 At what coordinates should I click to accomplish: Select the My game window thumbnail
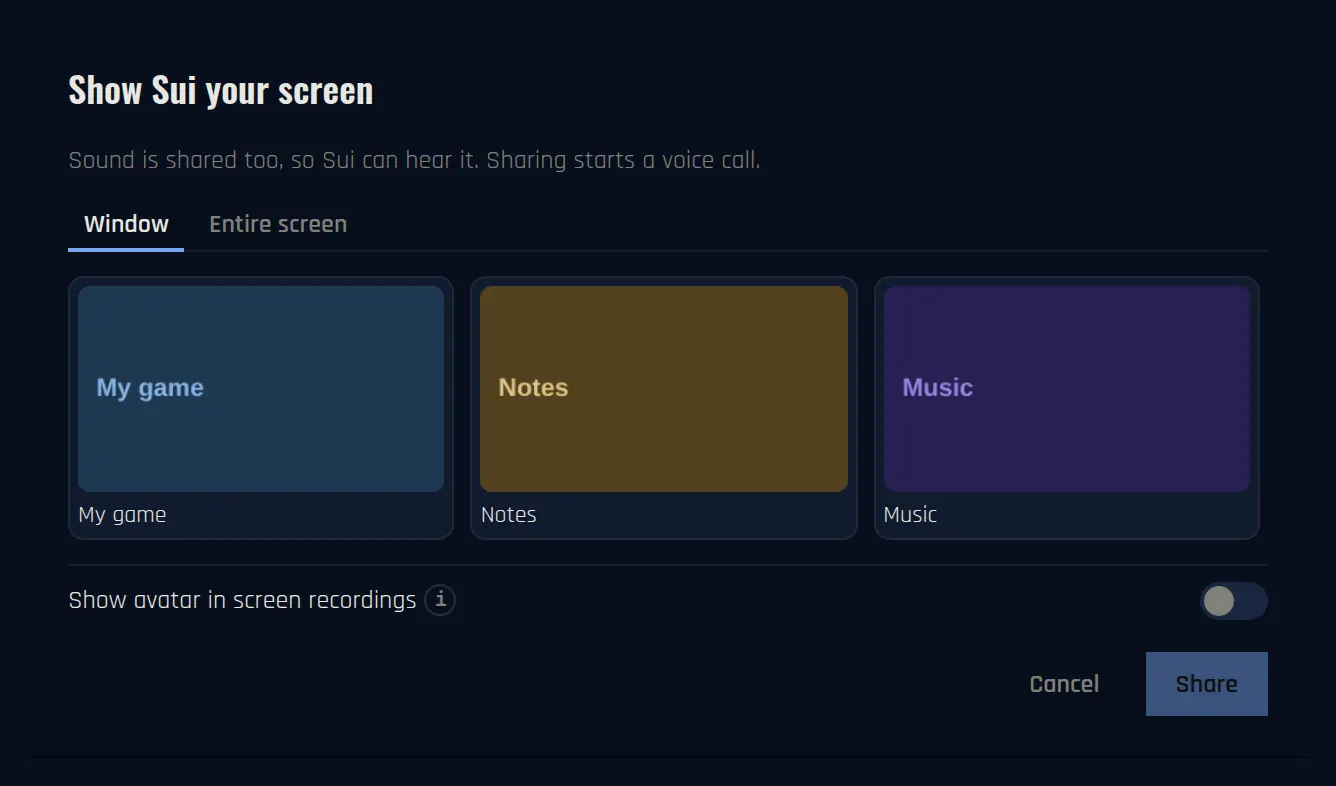point(261,389)
